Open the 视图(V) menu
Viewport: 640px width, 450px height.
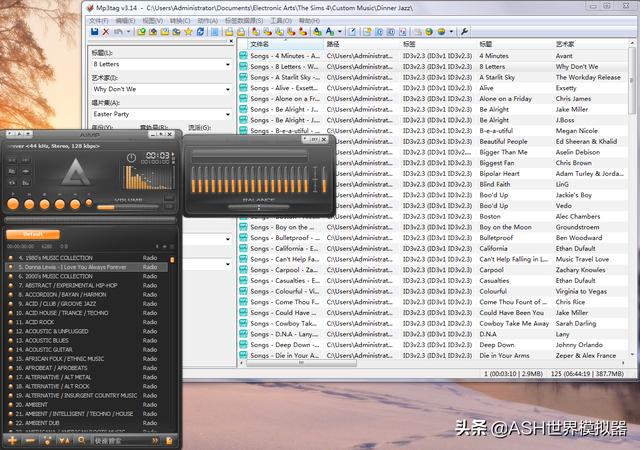pos(152,20)
